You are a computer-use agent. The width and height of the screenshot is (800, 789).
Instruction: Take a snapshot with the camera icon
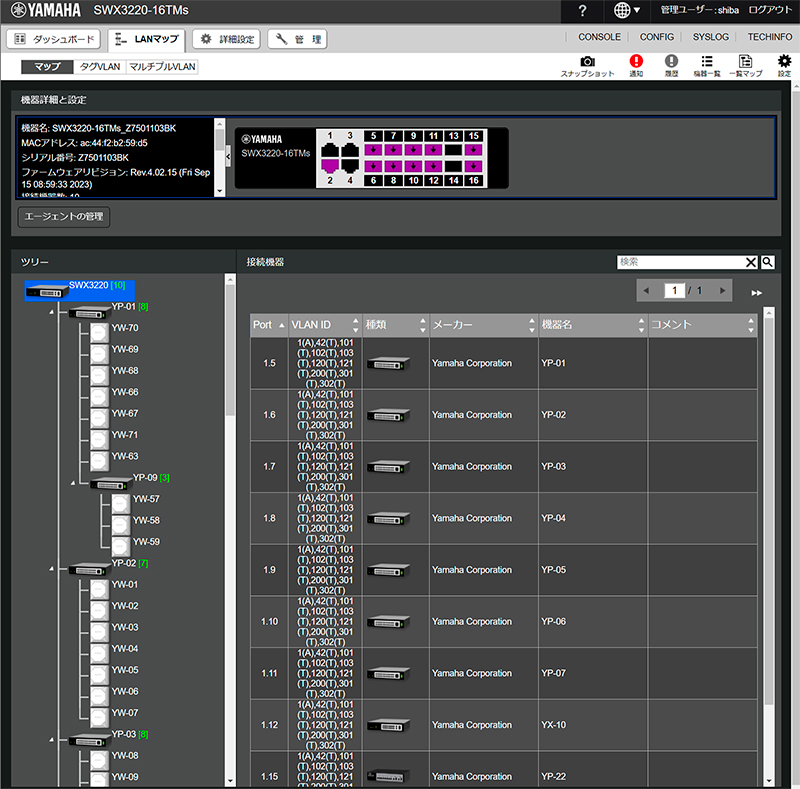pos(587,66)
